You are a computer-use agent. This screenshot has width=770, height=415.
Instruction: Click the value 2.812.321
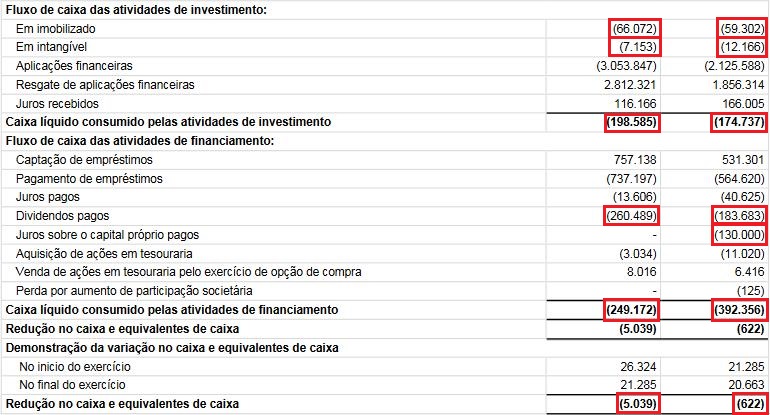click(x=629, y=85)
